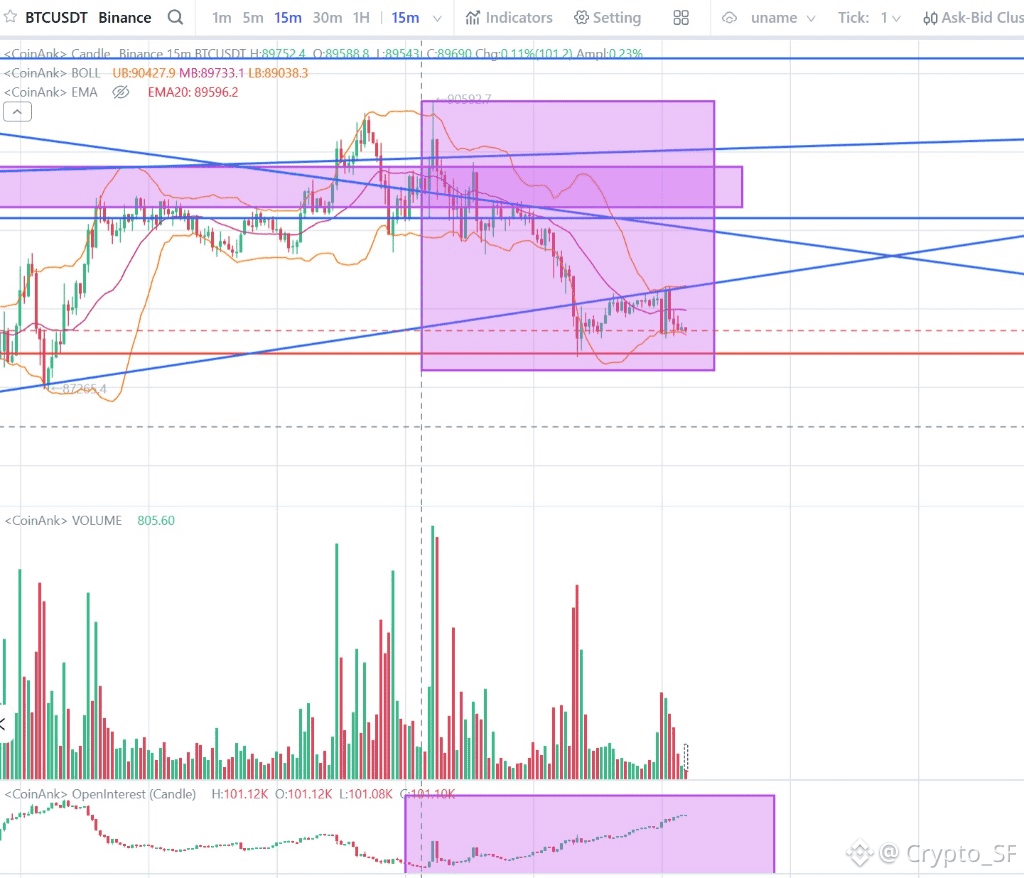Viewport: 1024px width, 878px height.
Task: Click the Candle indicator legend row
Action: [323, 54]
